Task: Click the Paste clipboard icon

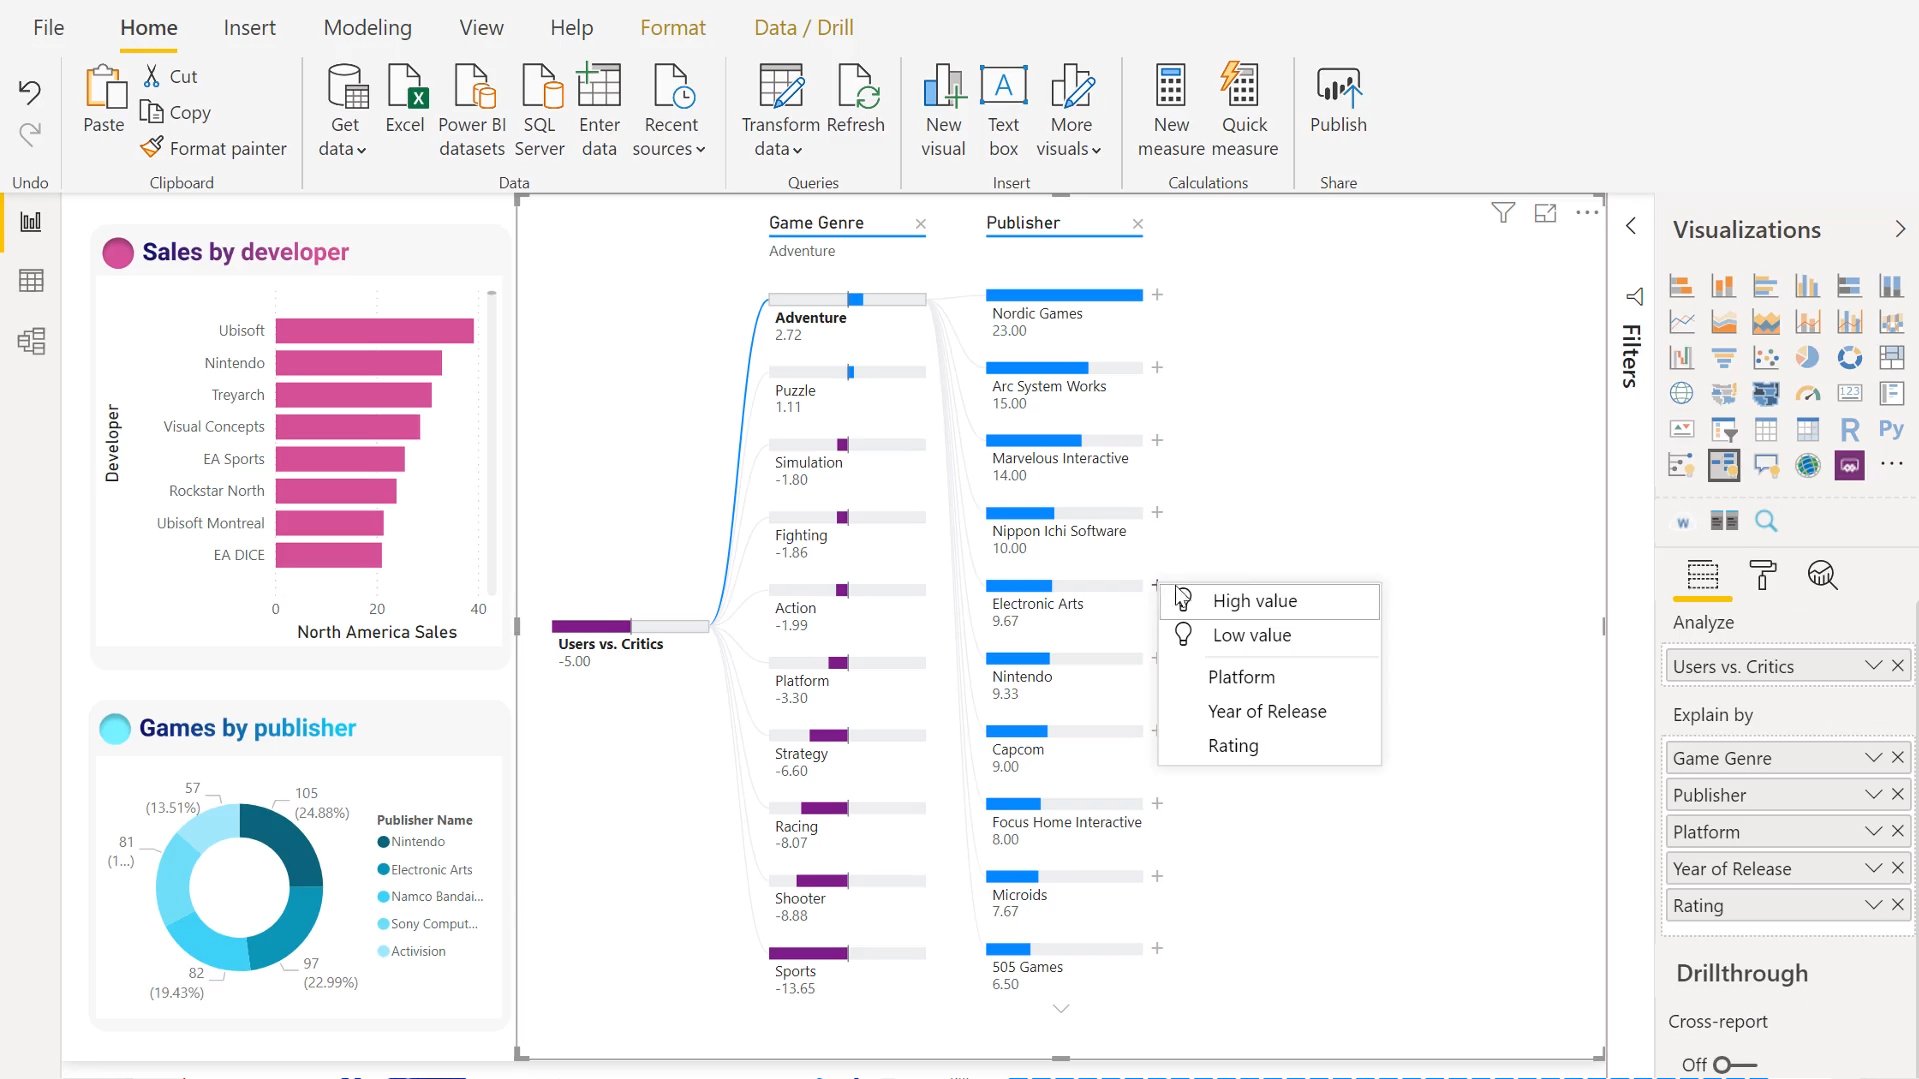Action: (104, 87)
